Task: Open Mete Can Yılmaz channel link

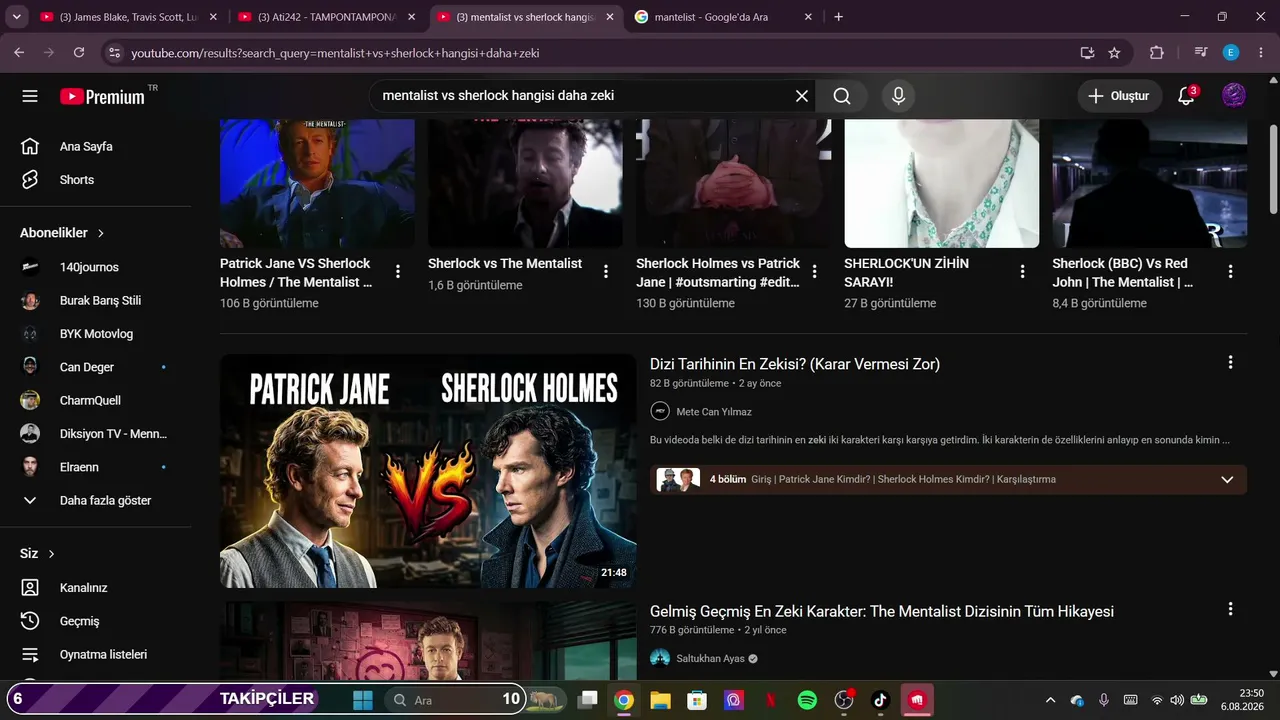Action: [714, 412]
